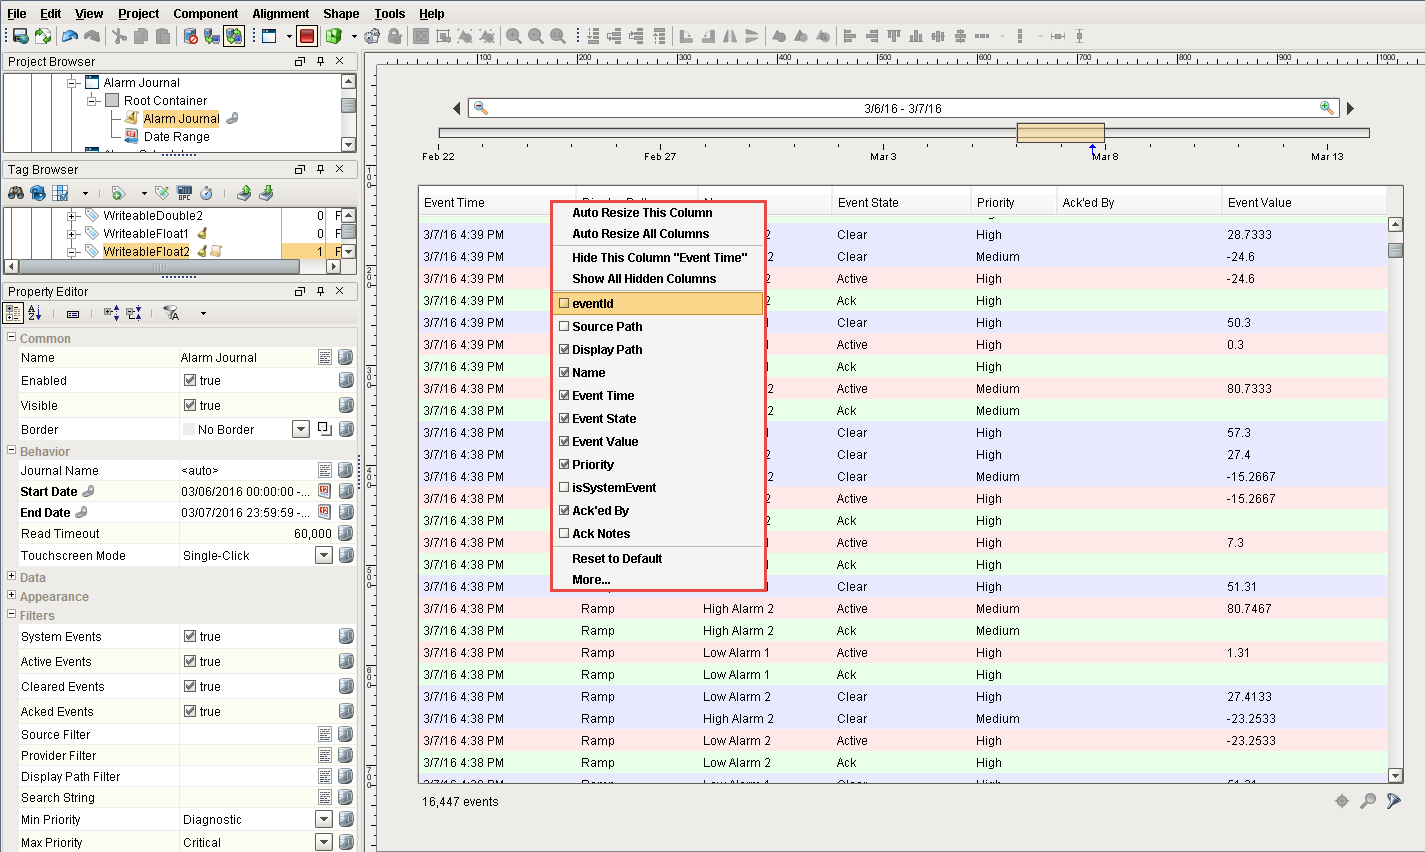Viewport: 1425px width, 852px height.
Task: Uncheck the Cleared Events filter
Action: coord(188,686)
